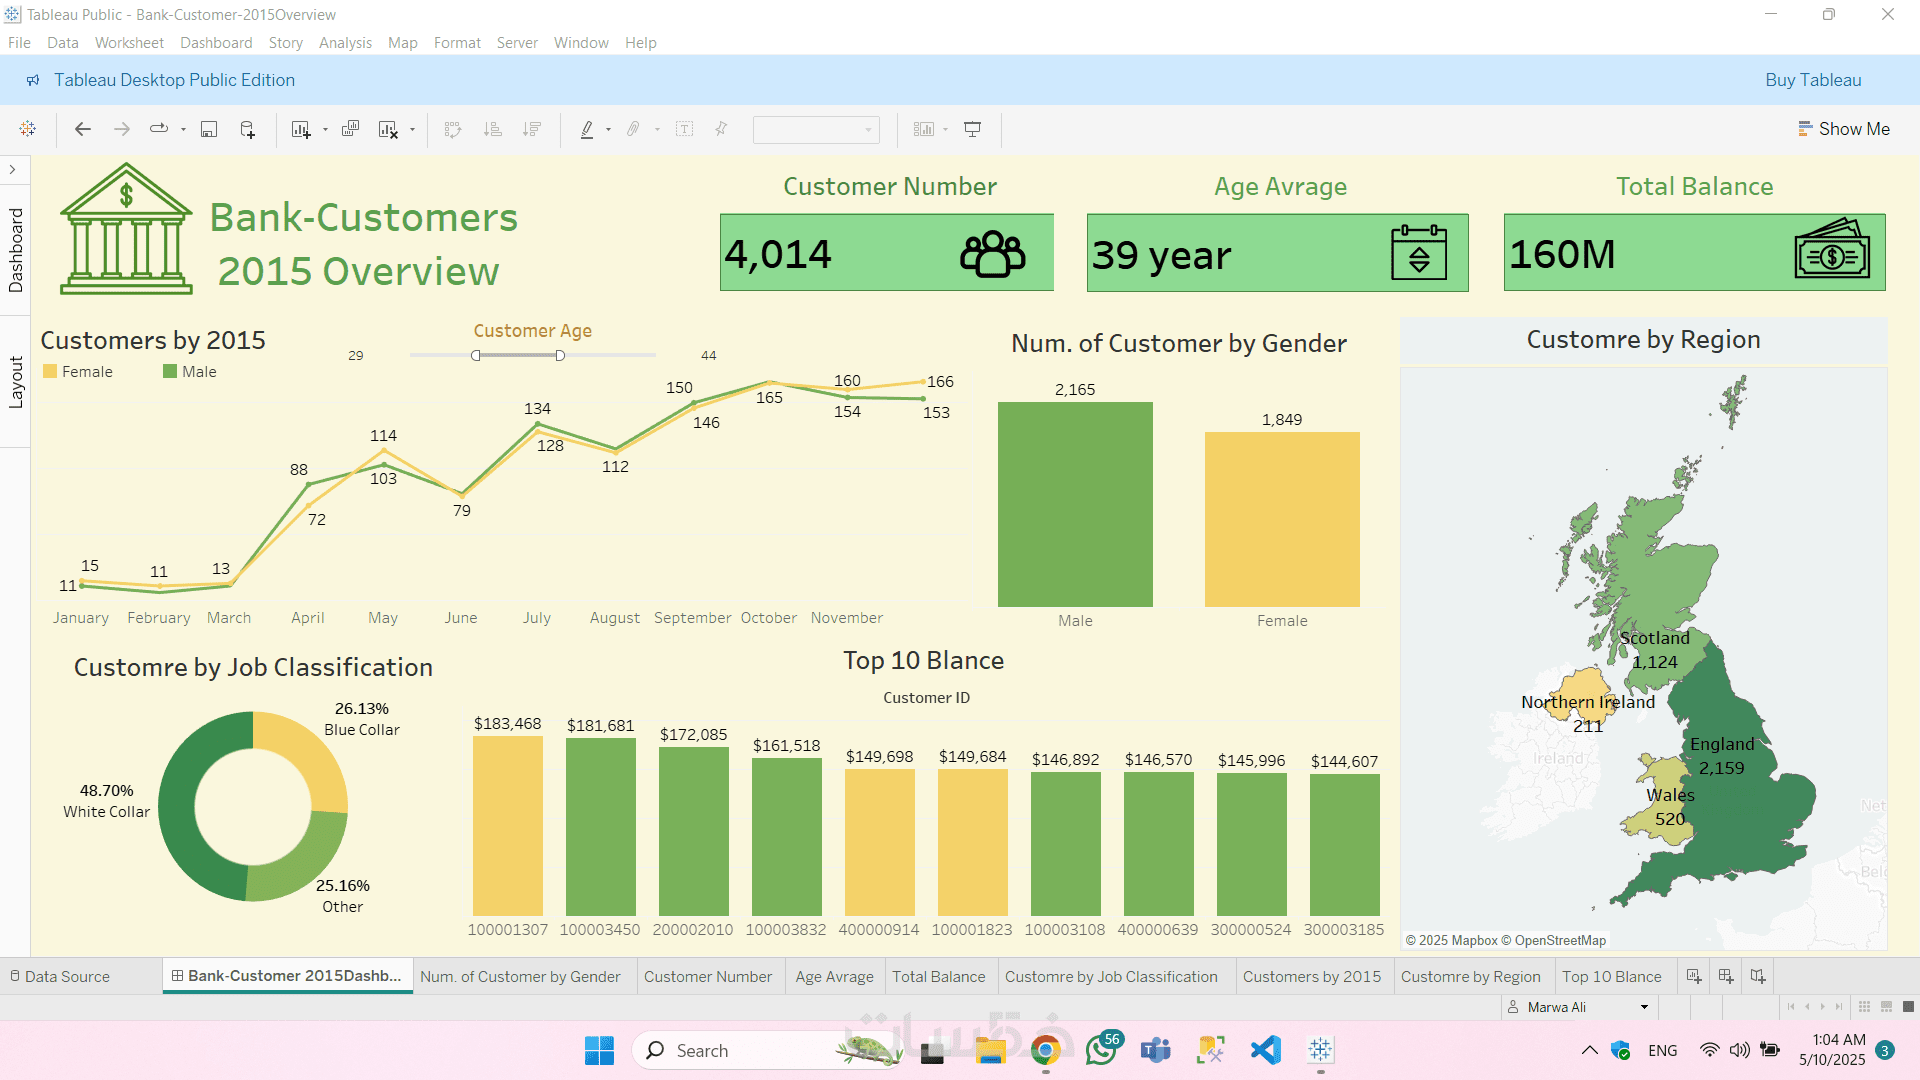Open the New Worksheet dropdown arrow
Image resolution: width=1920 pixels, height=1080 pixels.
tap(325, 130)
